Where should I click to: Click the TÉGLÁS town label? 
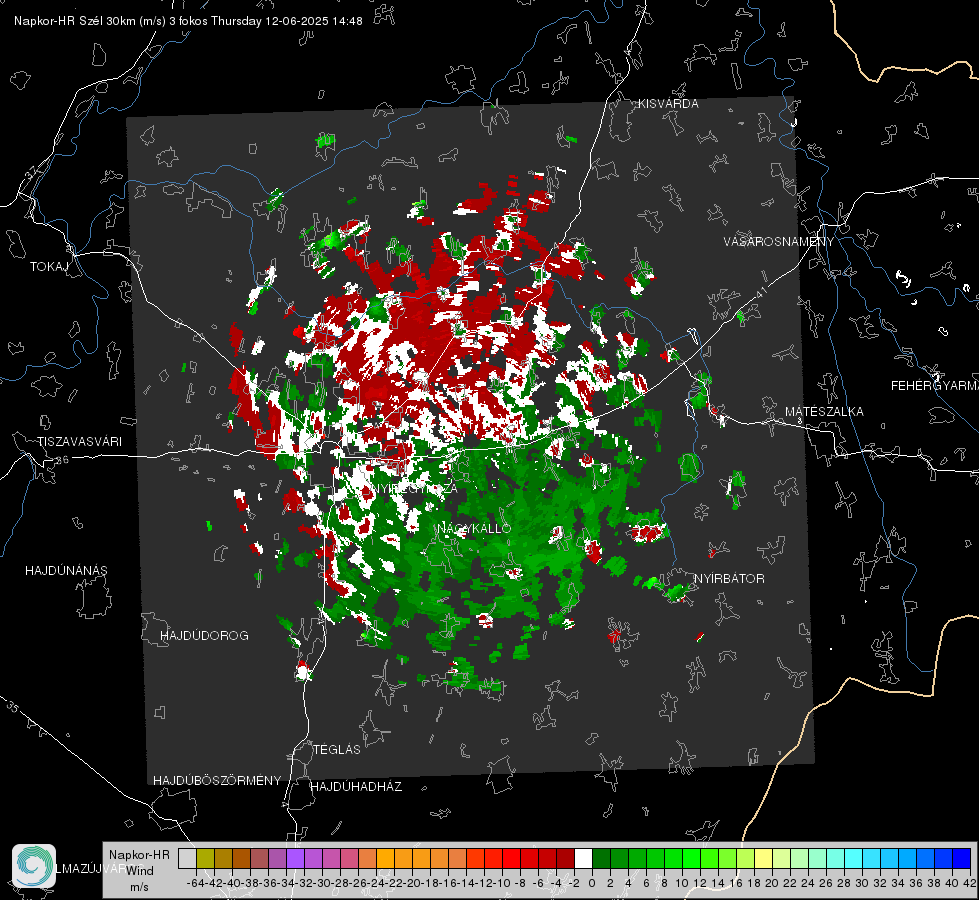pos(337,749)
